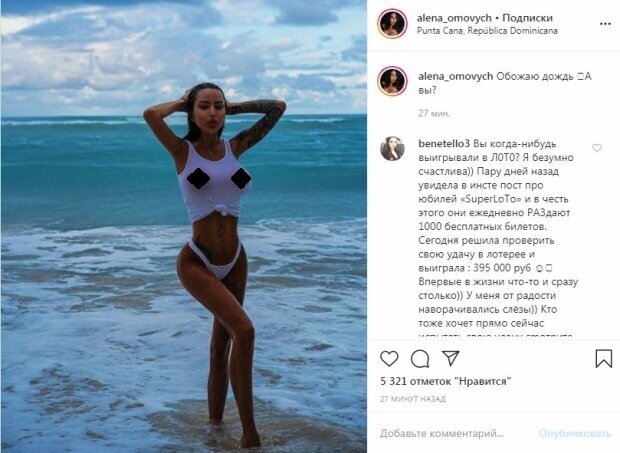
Task: Click the 27 мин. caption time label
Action: pos(434,113)
